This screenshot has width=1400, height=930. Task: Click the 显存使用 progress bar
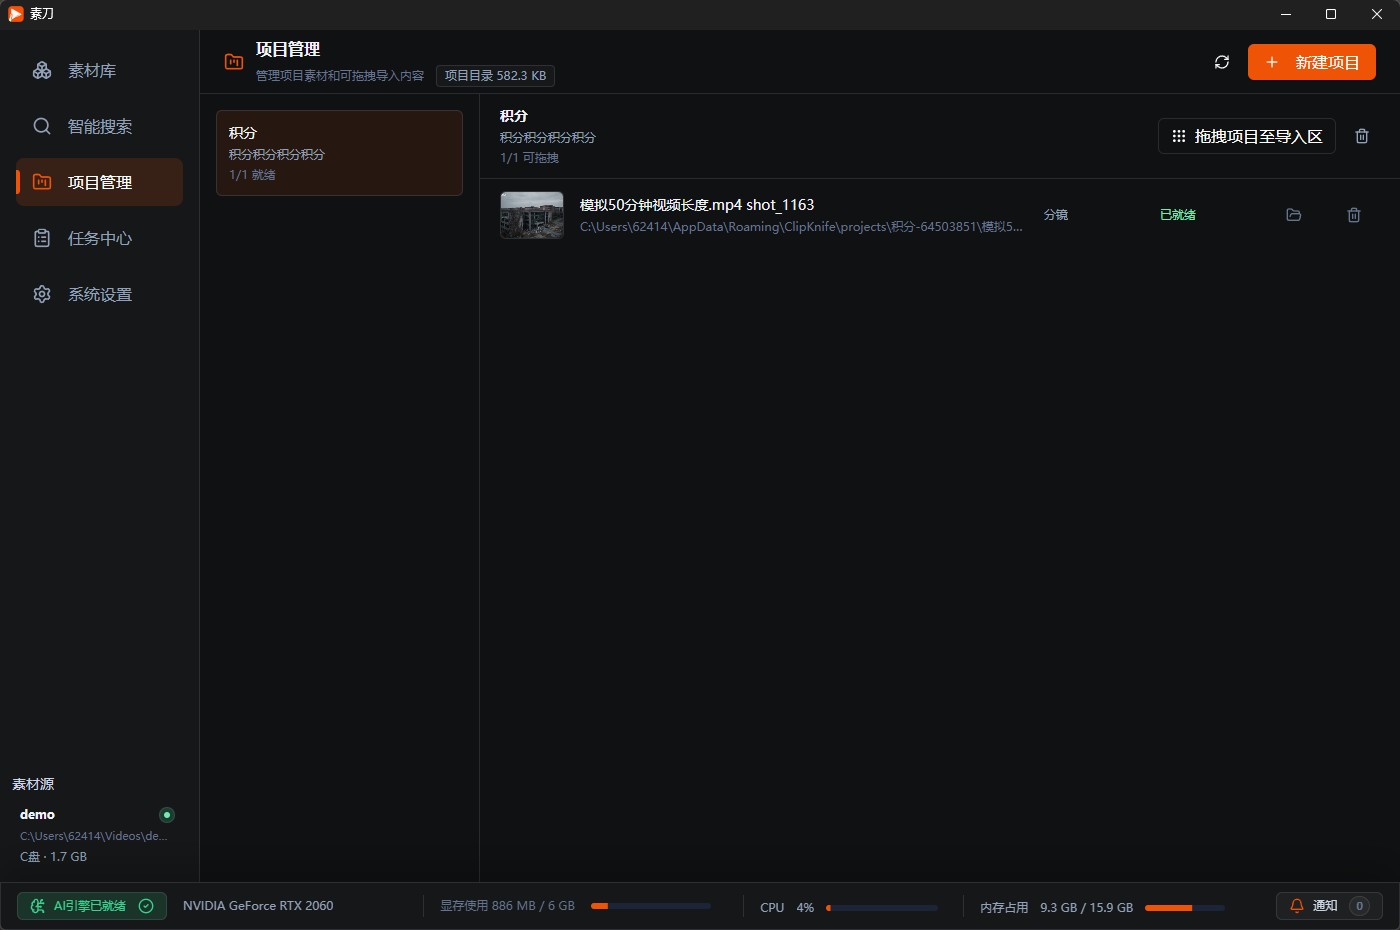pos(651,906)
